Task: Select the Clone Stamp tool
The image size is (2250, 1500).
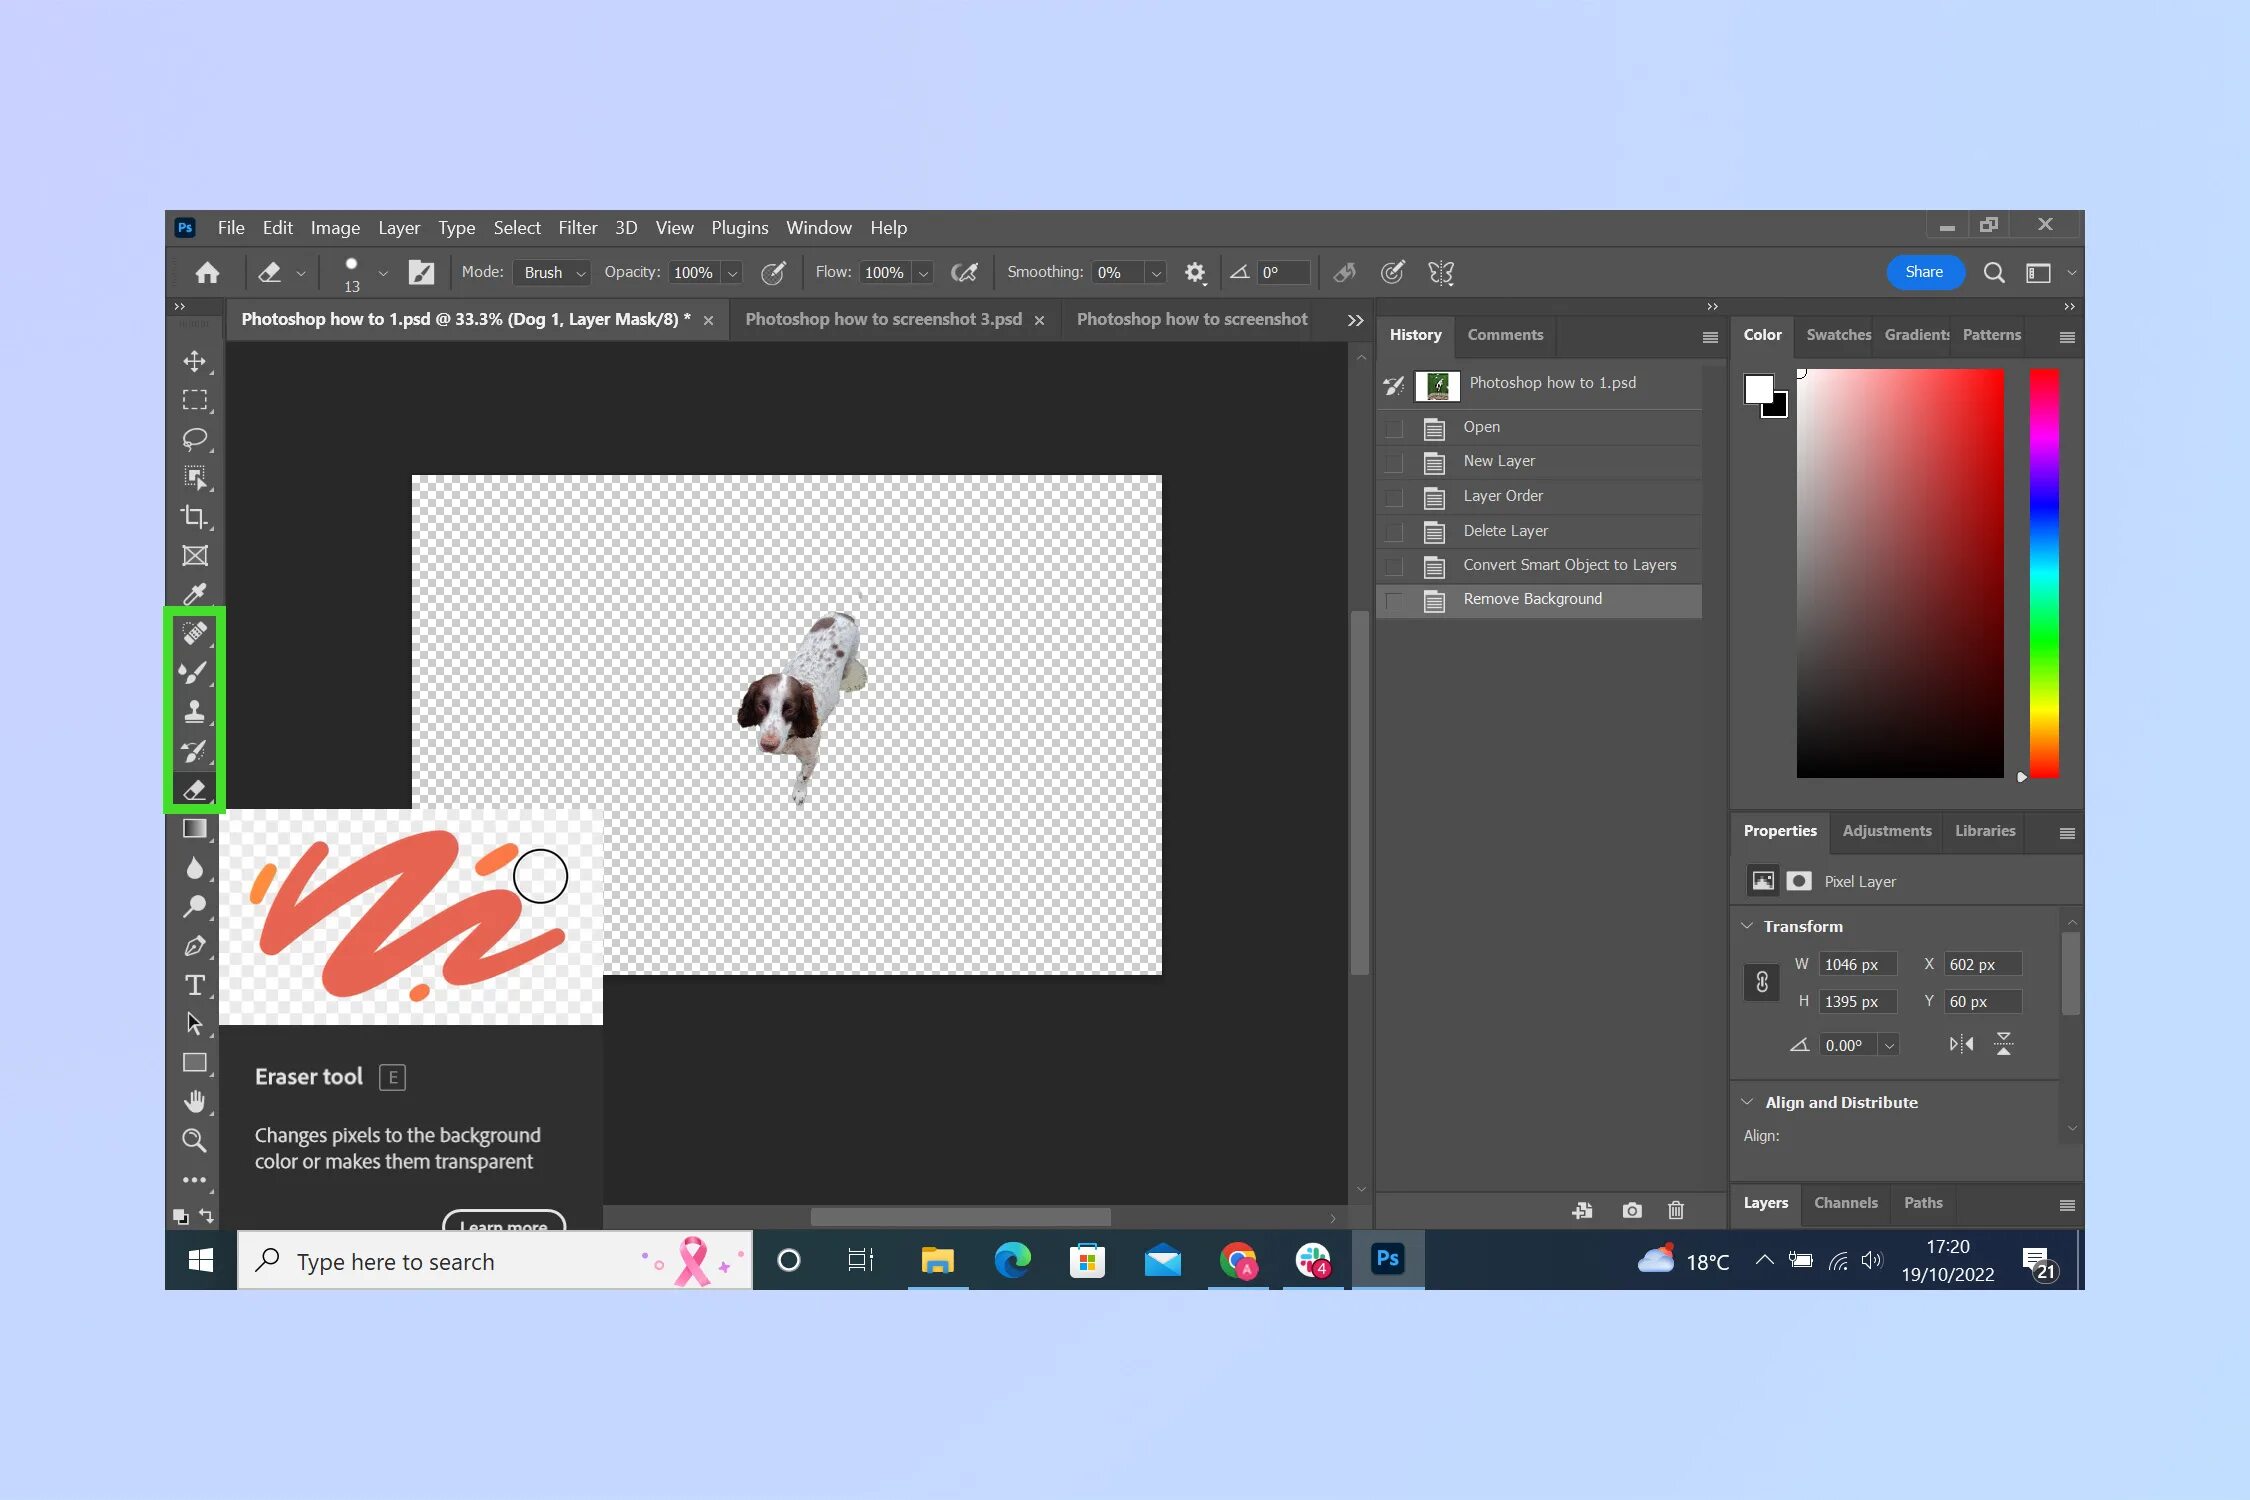Action: [194, 711]
